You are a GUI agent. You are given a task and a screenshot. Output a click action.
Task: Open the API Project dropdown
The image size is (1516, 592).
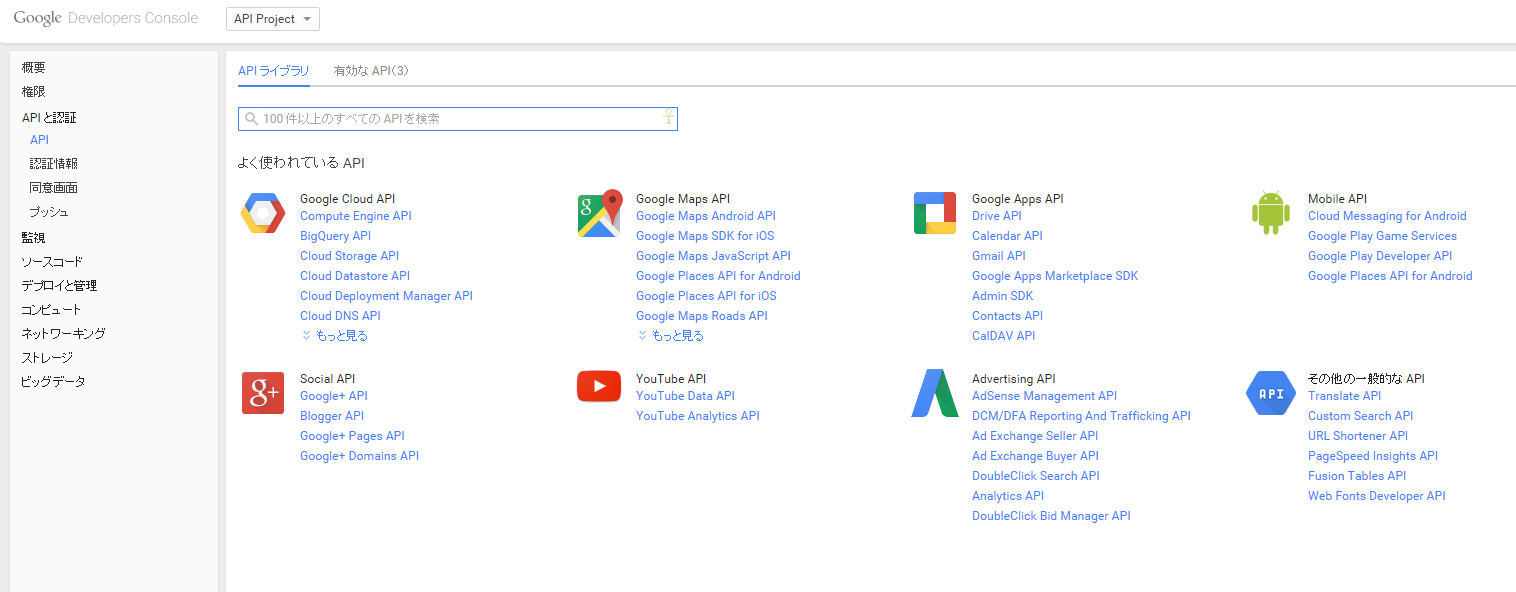pyautogui.click(x=273, y=19)
